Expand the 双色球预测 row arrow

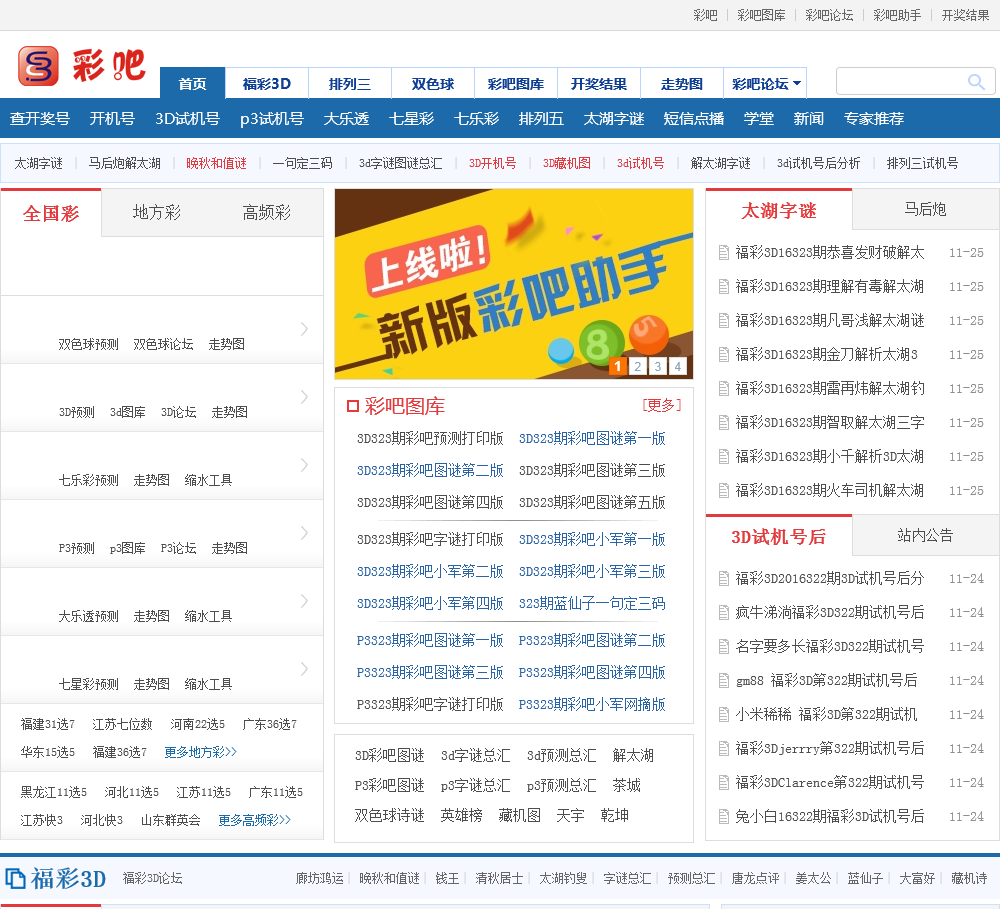[x=304, y=329]
